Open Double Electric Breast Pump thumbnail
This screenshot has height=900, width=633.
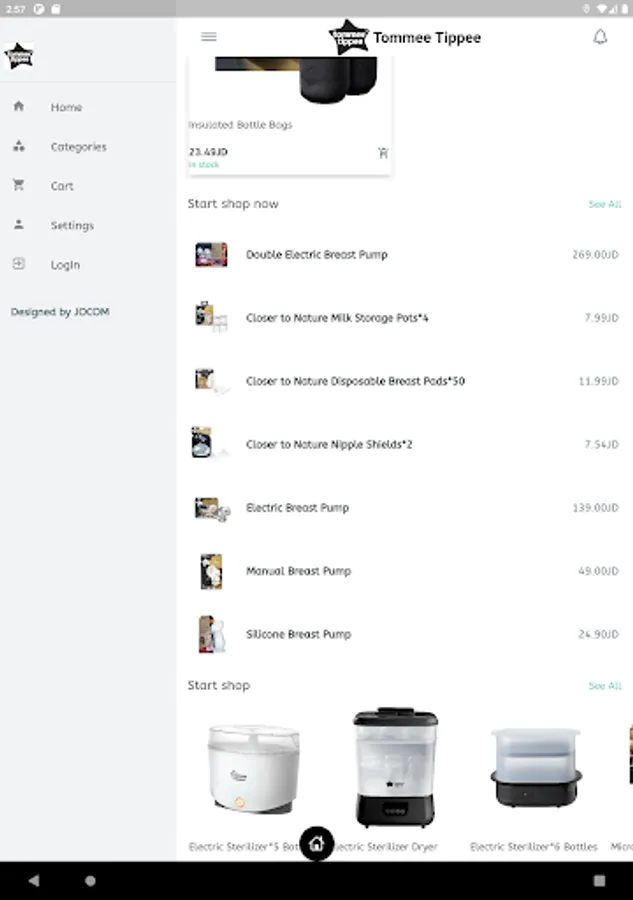[211, 254]
